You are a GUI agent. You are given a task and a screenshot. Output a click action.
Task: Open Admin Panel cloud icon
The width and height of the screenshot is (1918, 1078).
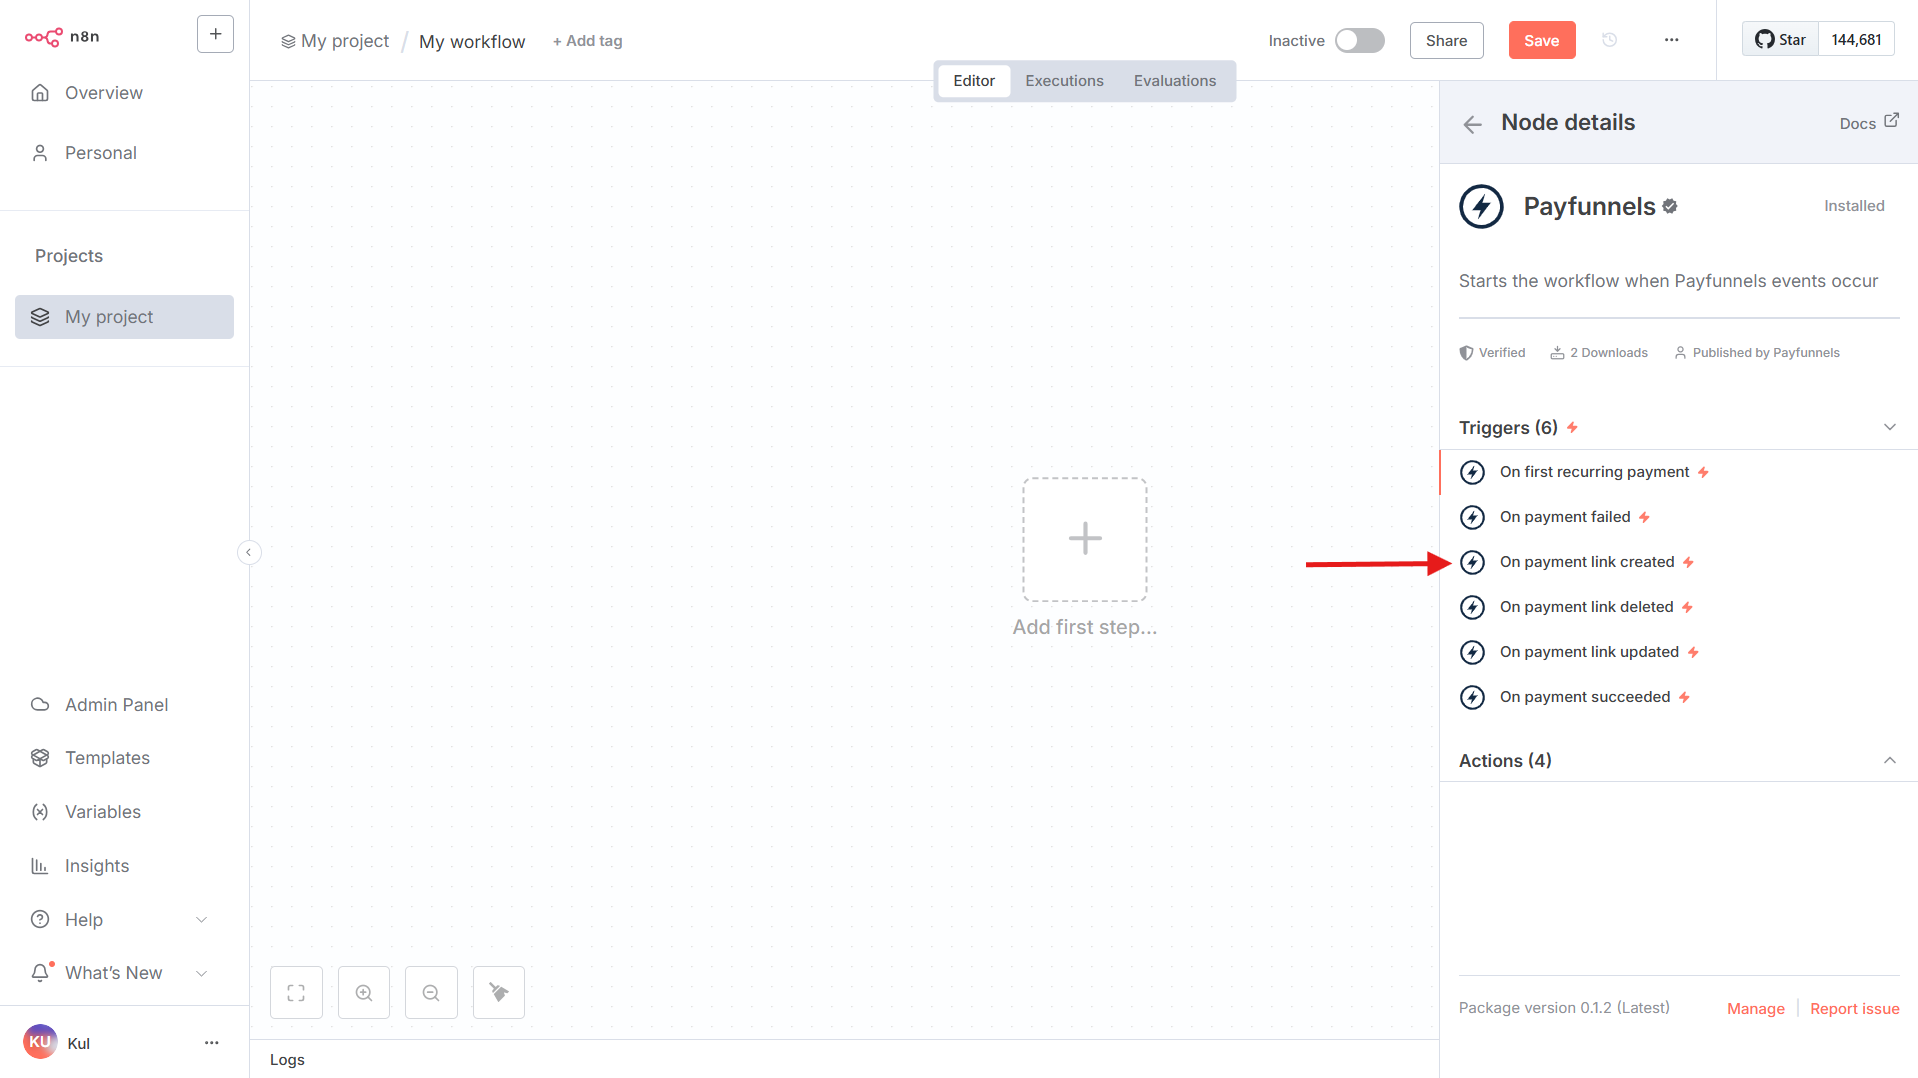[40, 705]
